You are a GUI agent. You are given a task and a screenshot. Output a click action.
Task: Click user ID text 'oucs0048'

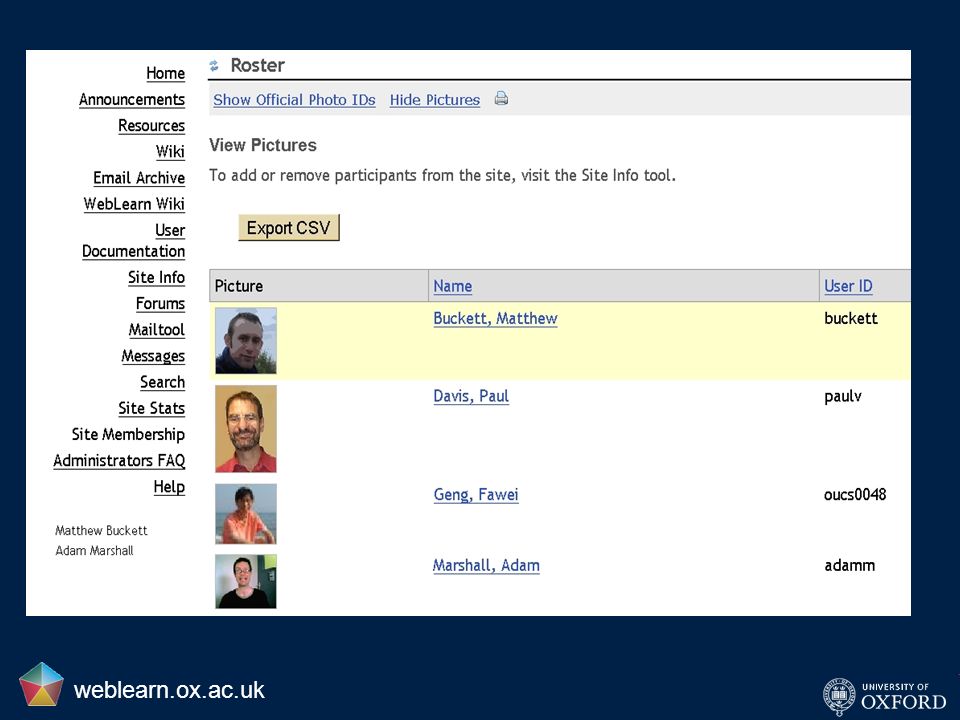(x=855, y=495)
